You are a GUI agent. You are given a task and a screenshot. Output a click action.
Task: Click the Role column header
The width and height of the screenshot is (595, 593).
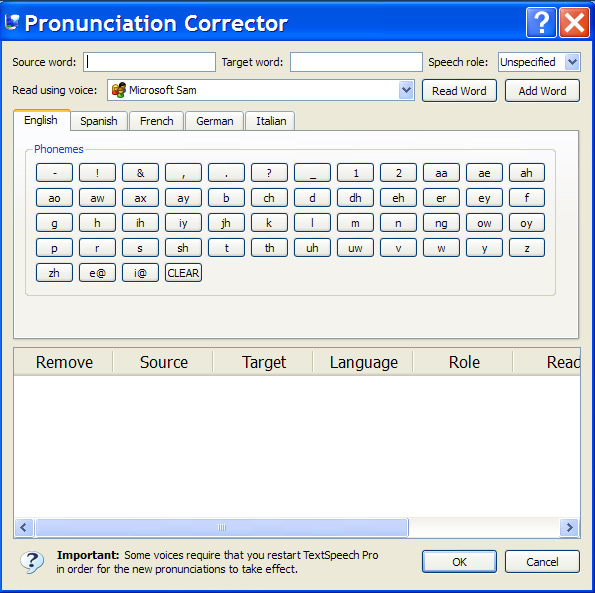[x=464, y=362]
